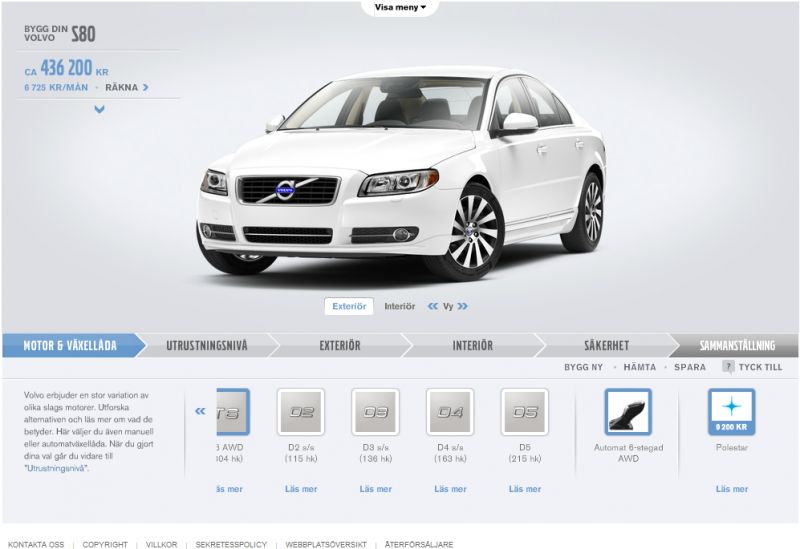Go to the Säkerhet step
Image resolution: width=800 pixels, height=549 pixels.
606,345
